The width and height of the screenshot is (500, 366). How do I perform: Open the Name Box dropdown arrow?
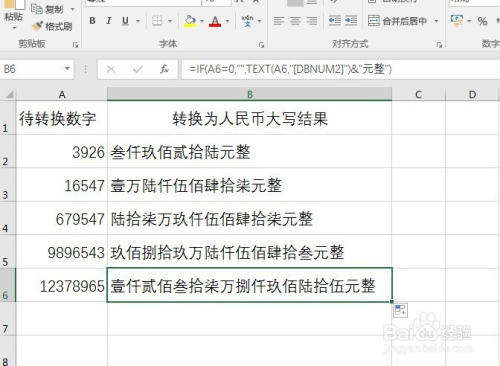(x=67, y=69)
